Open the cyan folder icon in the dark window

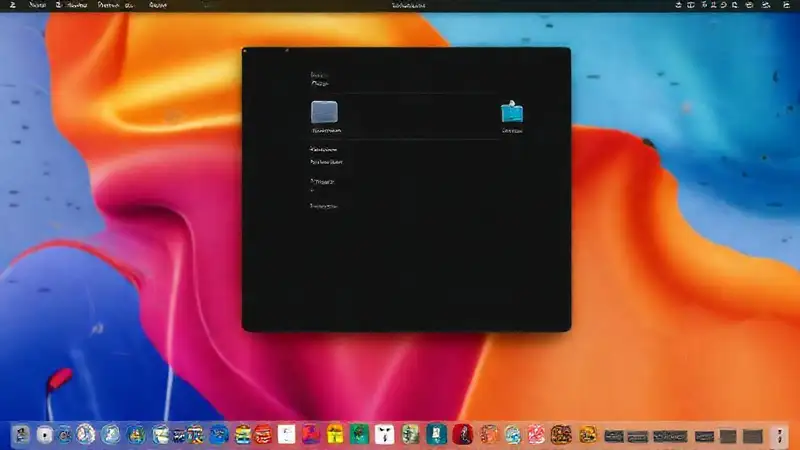click(512, 112)
